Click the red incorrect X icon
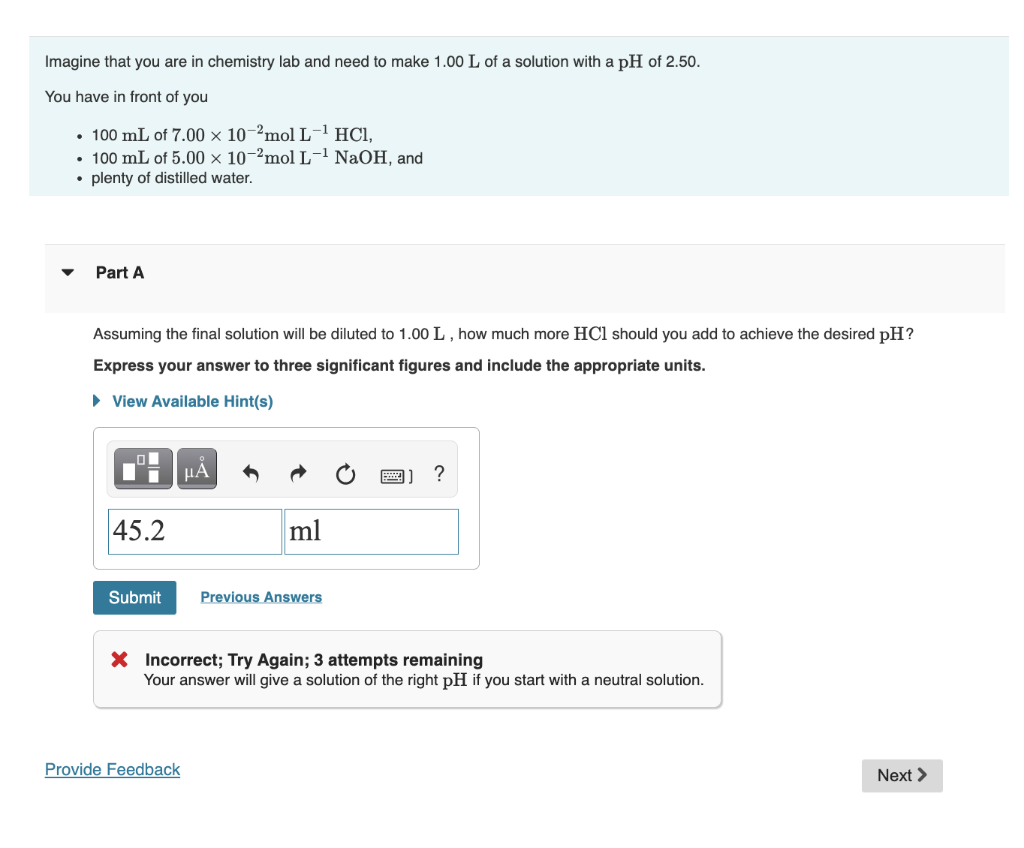Viewport: 1024px width, 848px height. [117, 659]
